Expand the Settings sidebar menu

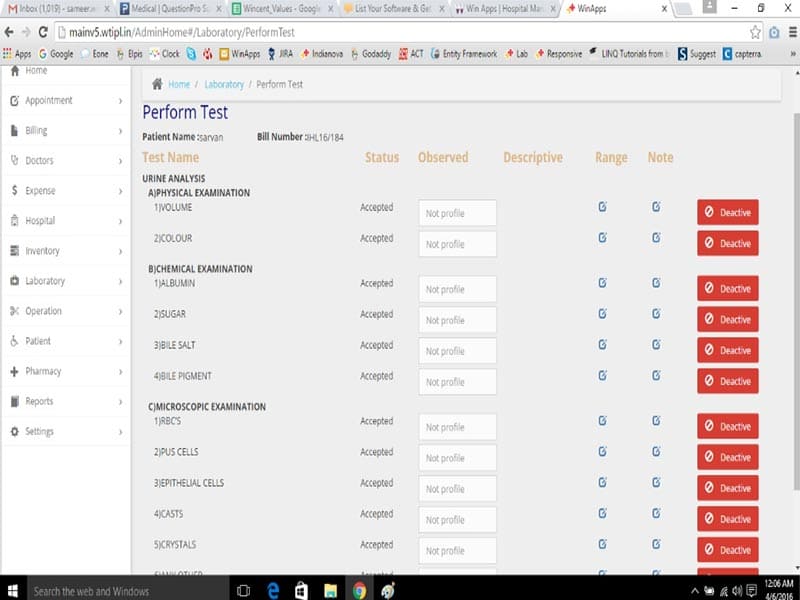point(67,432)
